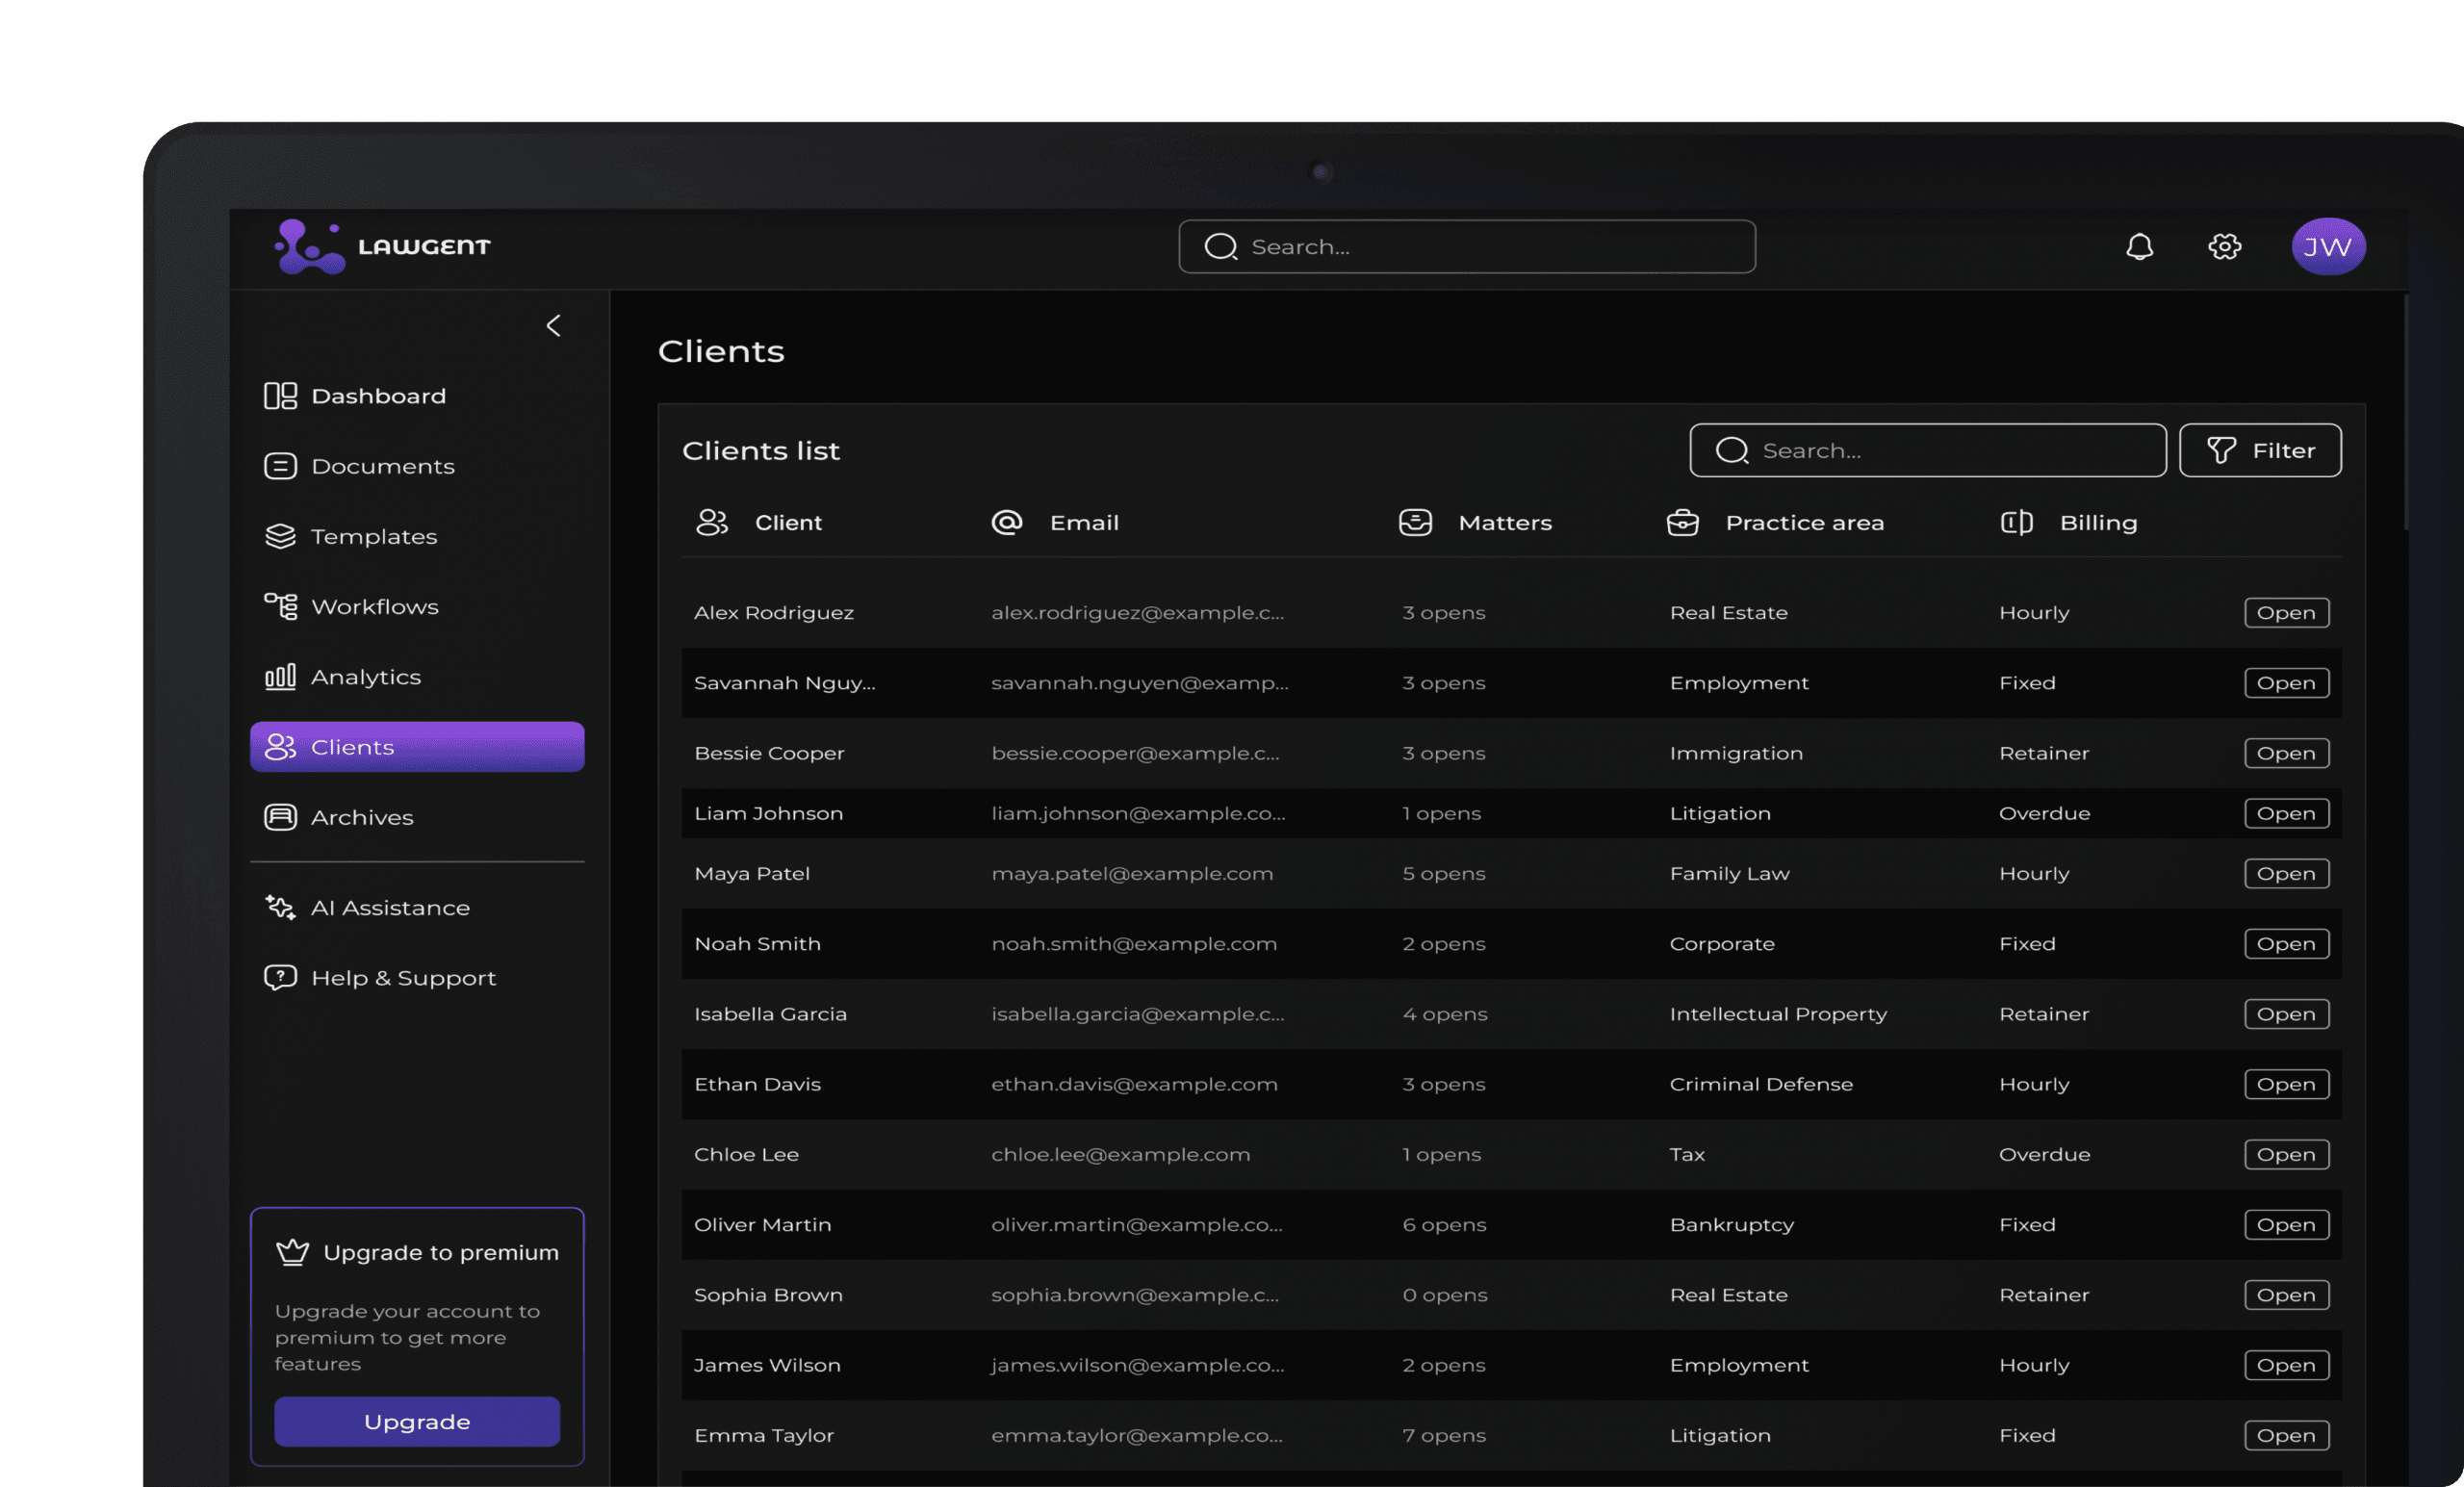Image resolution: width=2464 pixels, height=1487 pixels.
Task: Click the top search magnifier icon
Action: pos(1221,247)
